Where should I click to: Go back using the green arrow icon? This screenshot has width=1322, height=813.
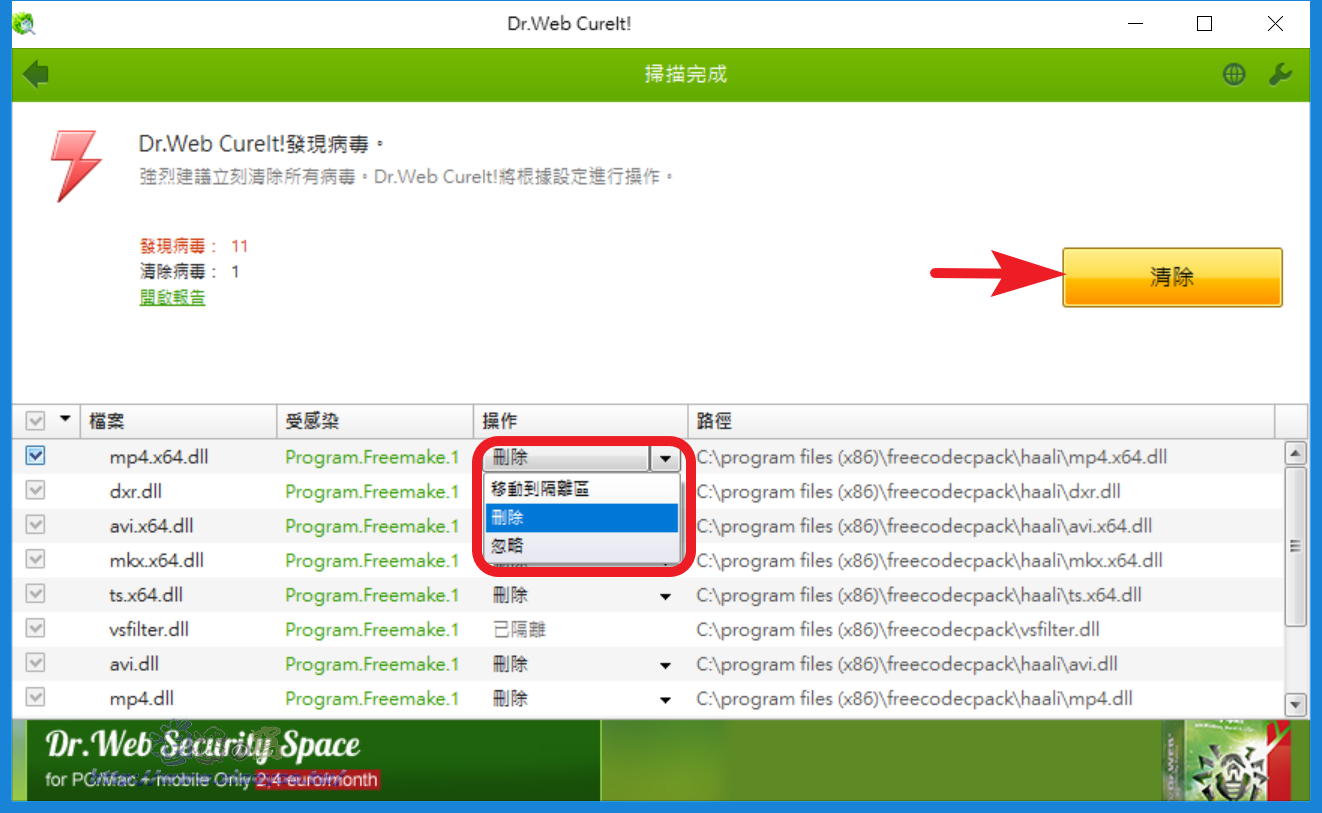point(37,74)
